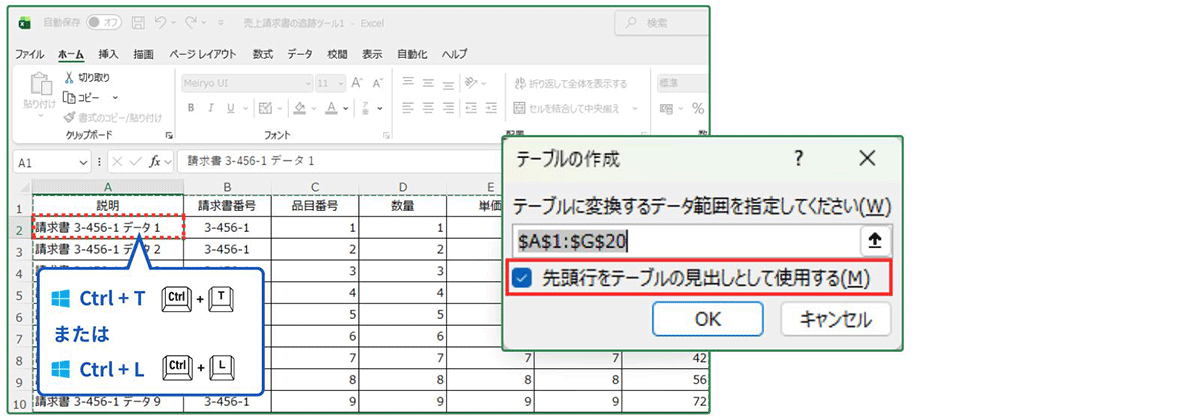This screenshot has height=420, width=1200.
Task: Switch to the Review (校閲) tab
Action: click(337, 54)
